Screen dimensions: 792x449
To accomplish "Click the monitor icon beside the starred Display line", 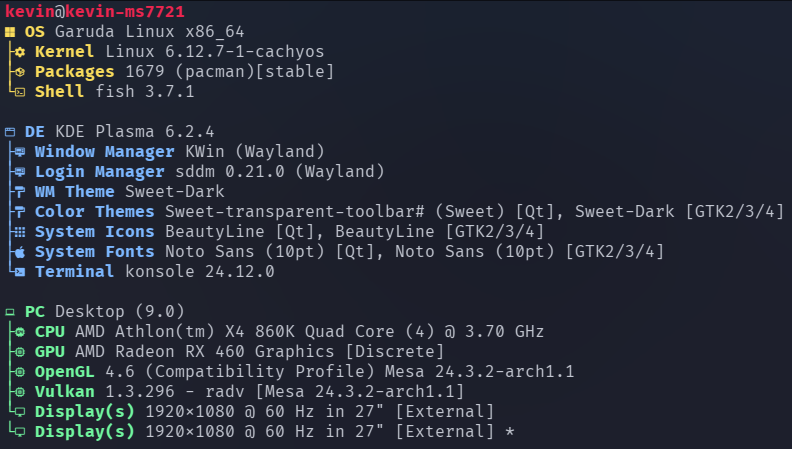I will pos(20,432).
